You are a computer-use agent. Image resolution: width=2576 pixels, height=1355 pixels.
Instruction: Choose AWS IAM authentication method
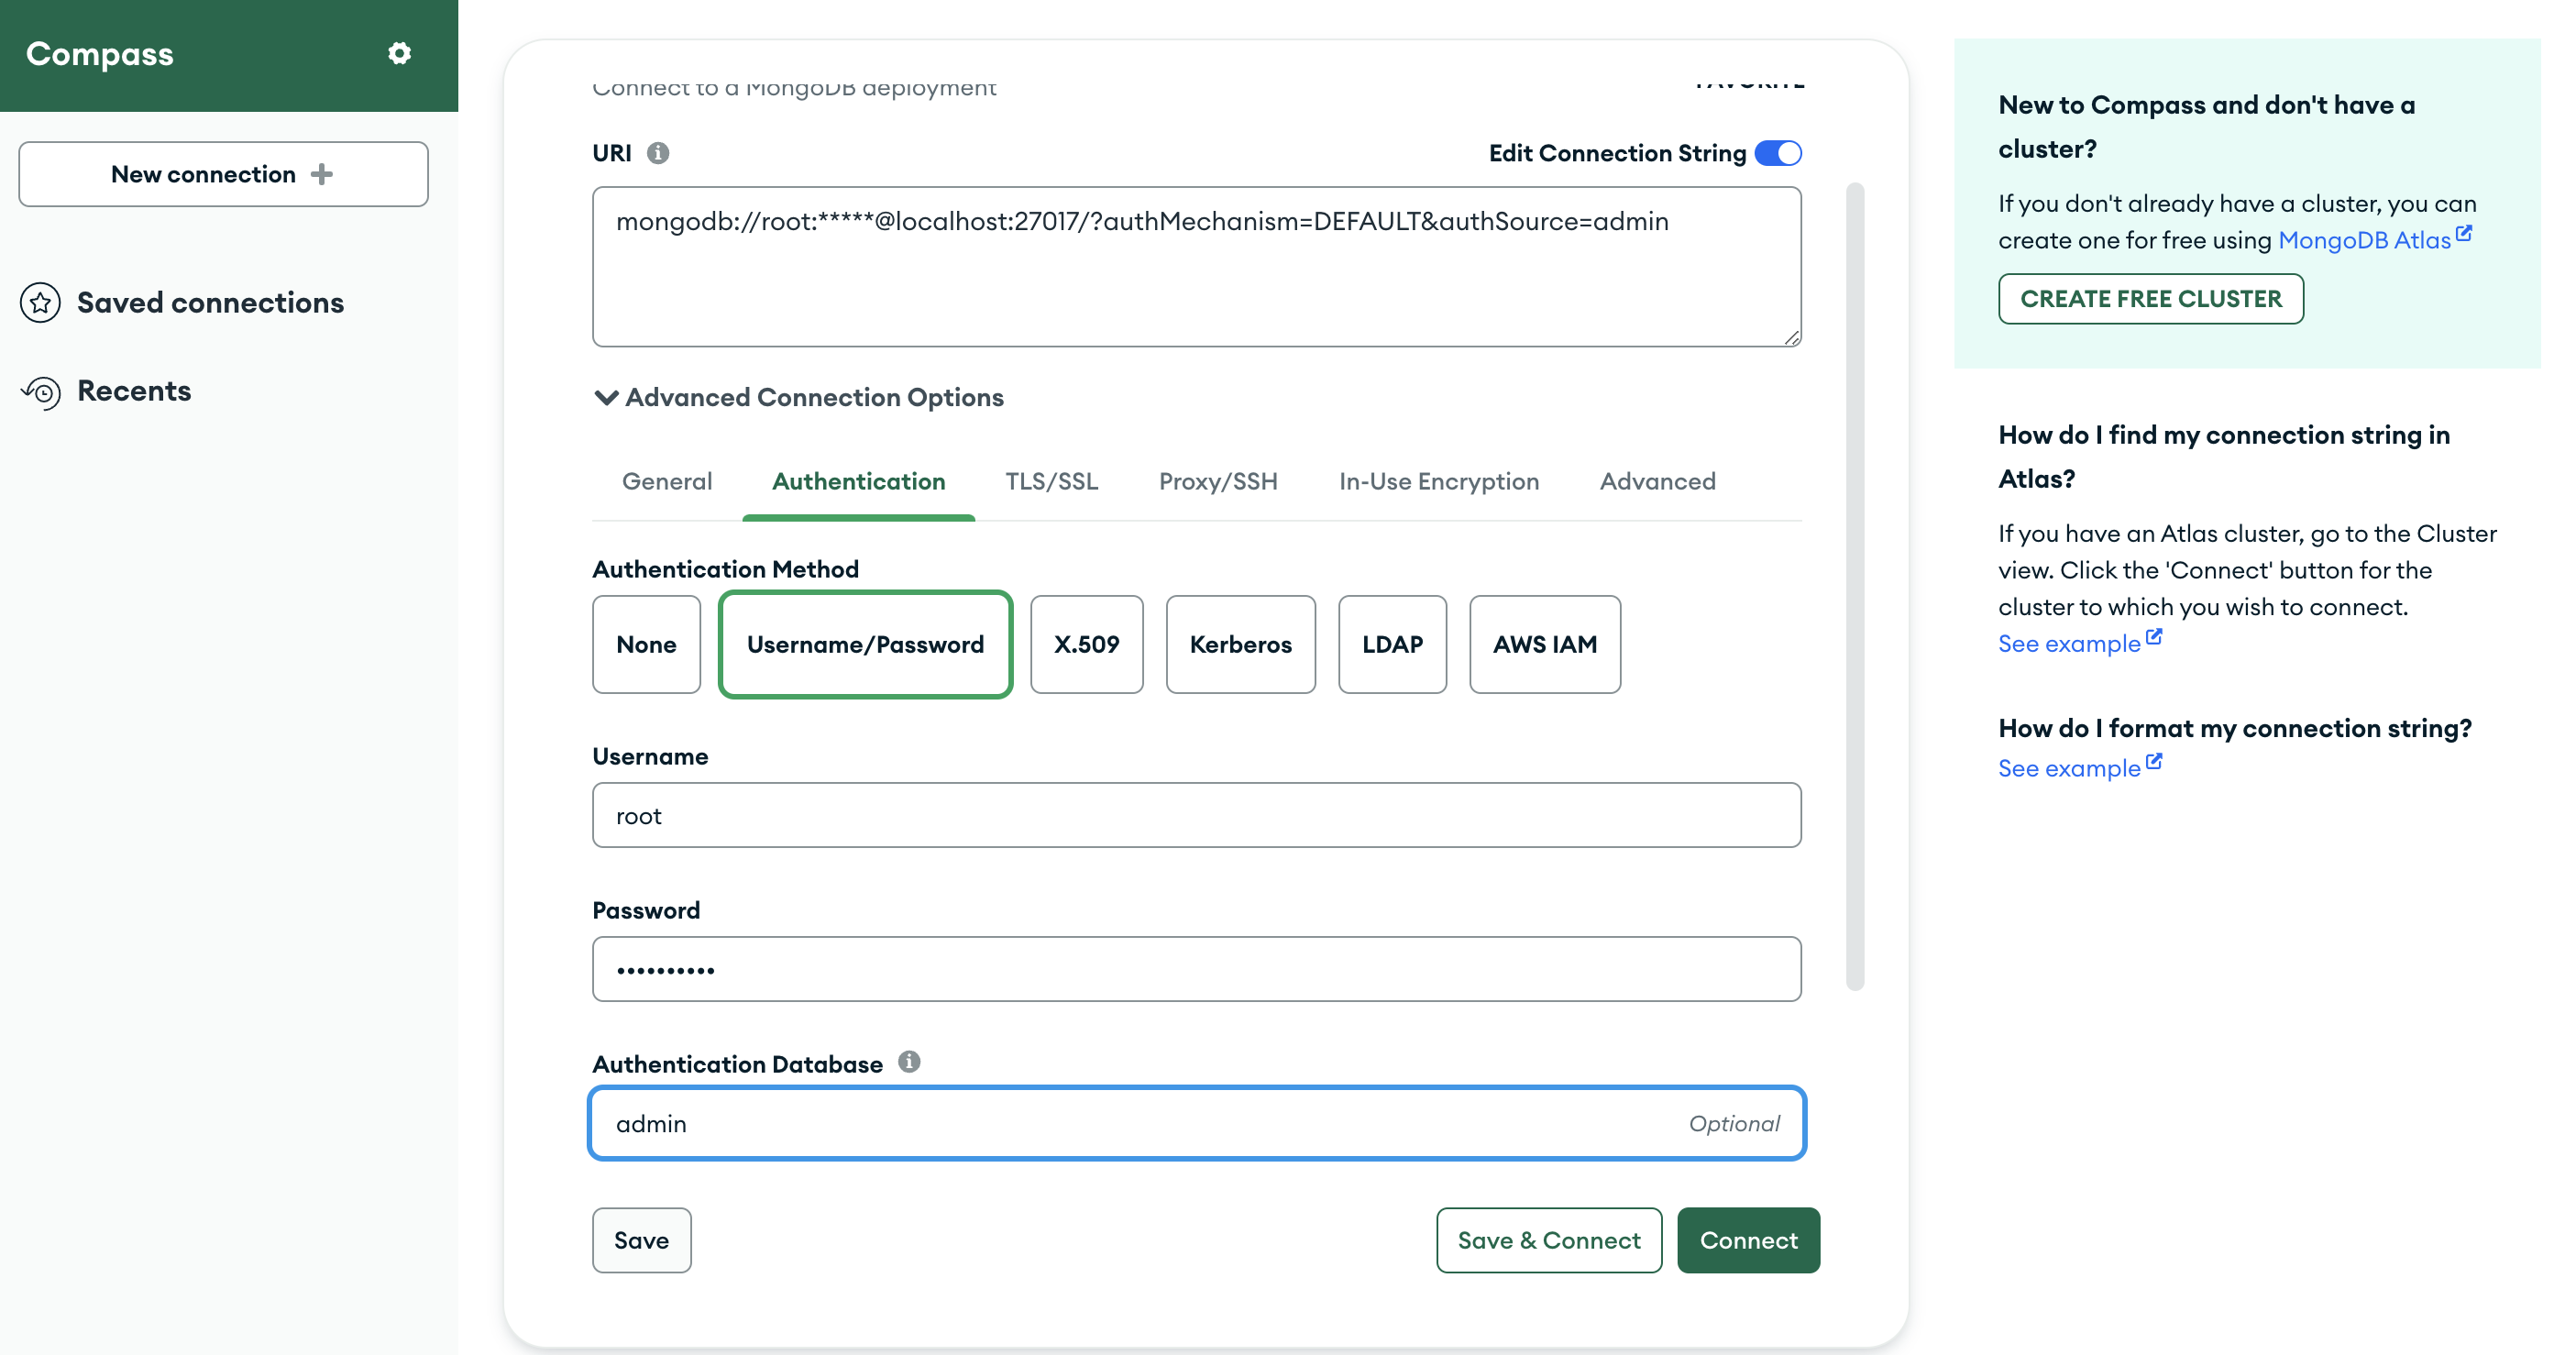point(1544,645)
